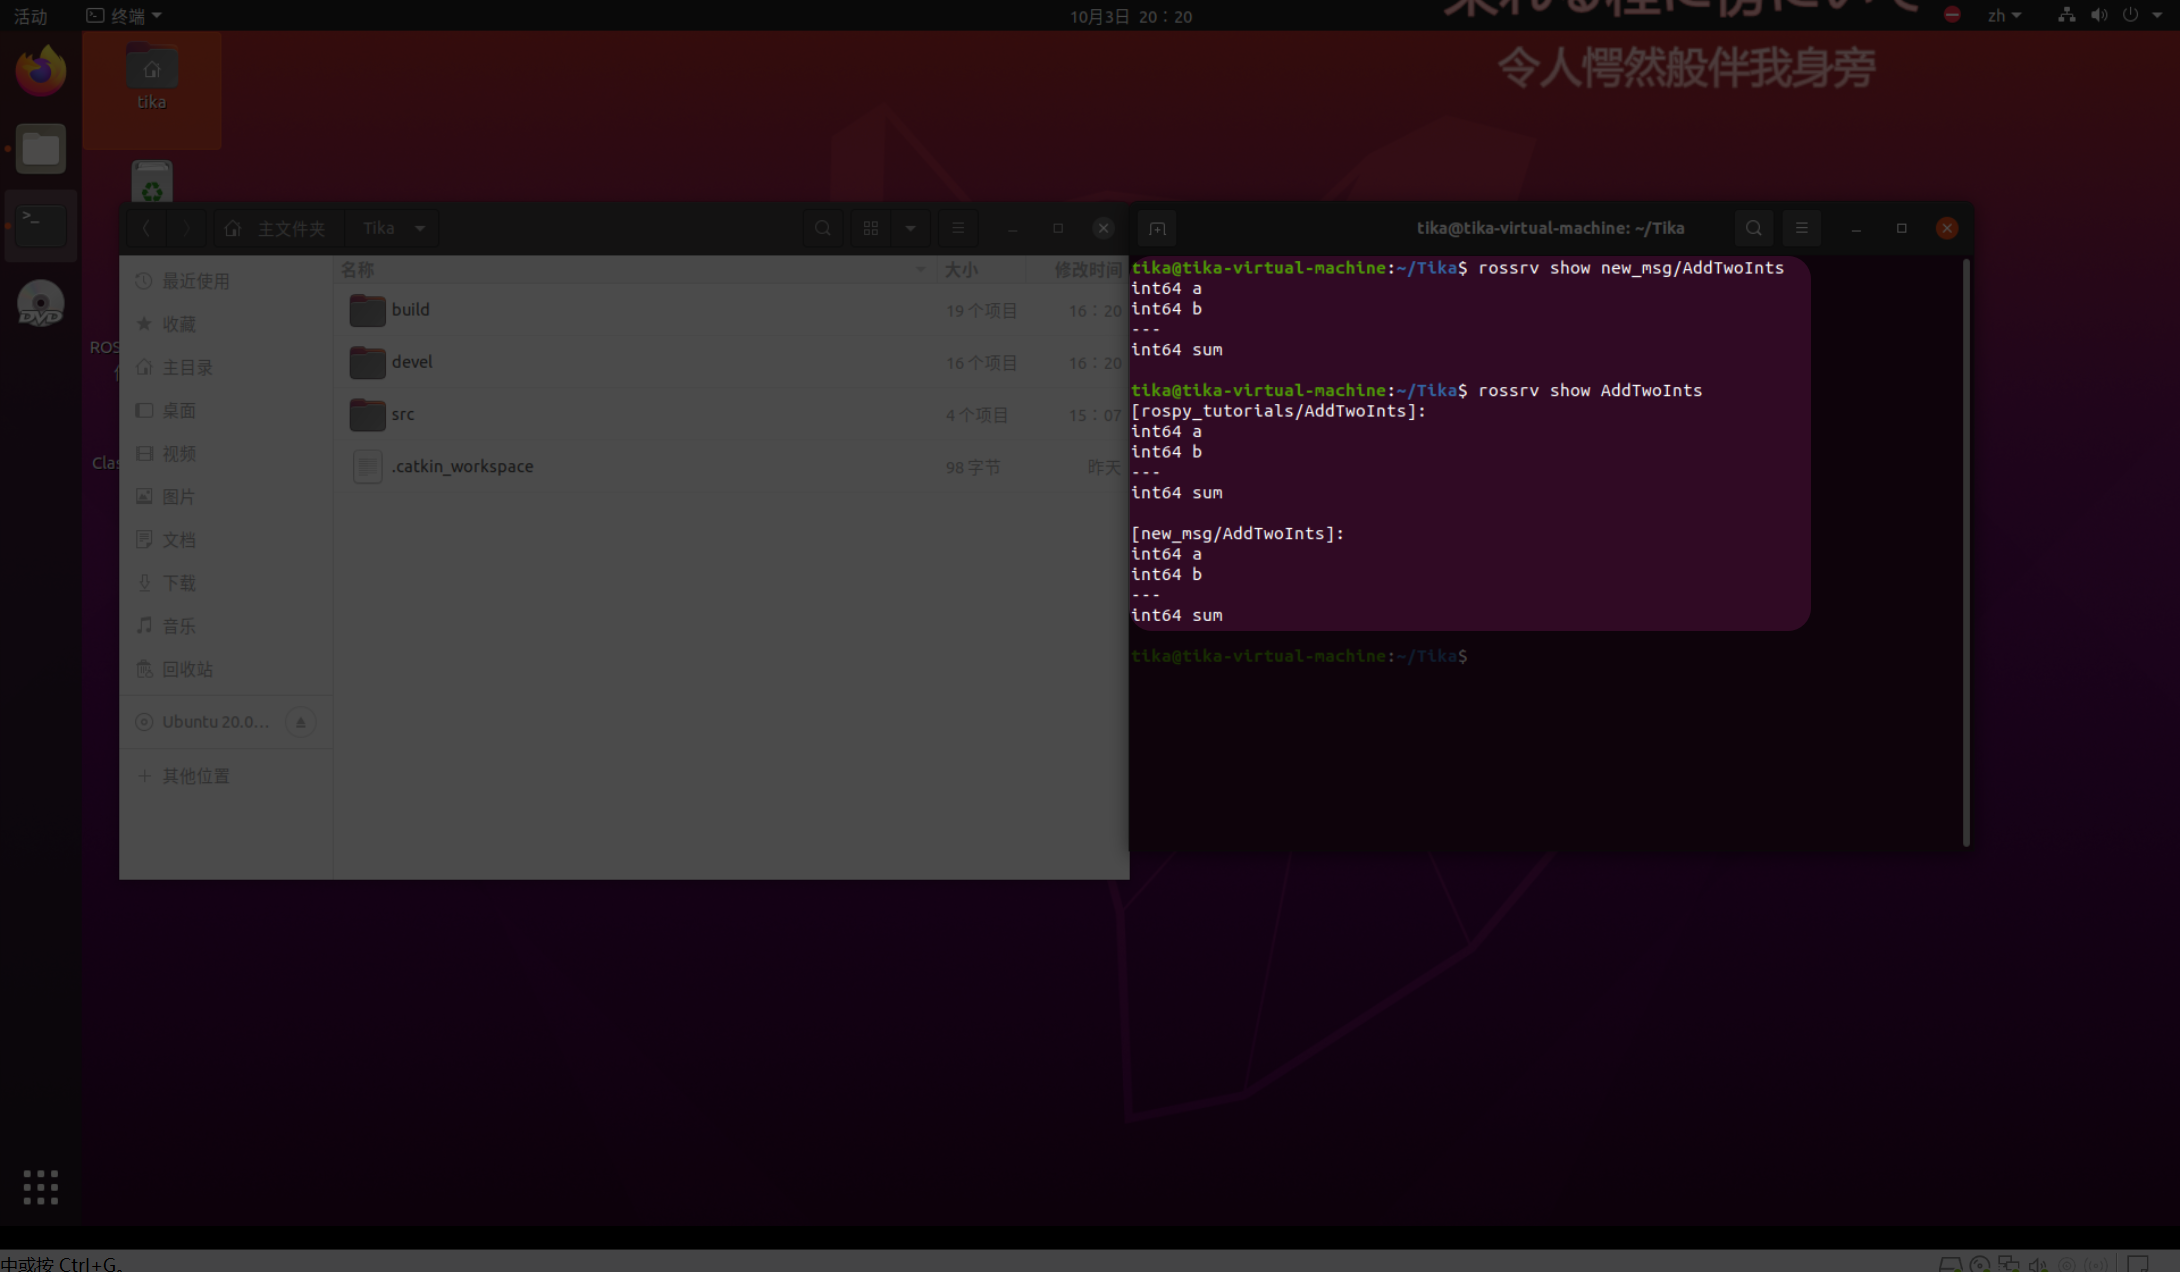Image resolution: width=2180 pixels, height=1272 pixels.
Task: Eject the Ubuntu 20.0 disc
Action: [x=300, y=722]
